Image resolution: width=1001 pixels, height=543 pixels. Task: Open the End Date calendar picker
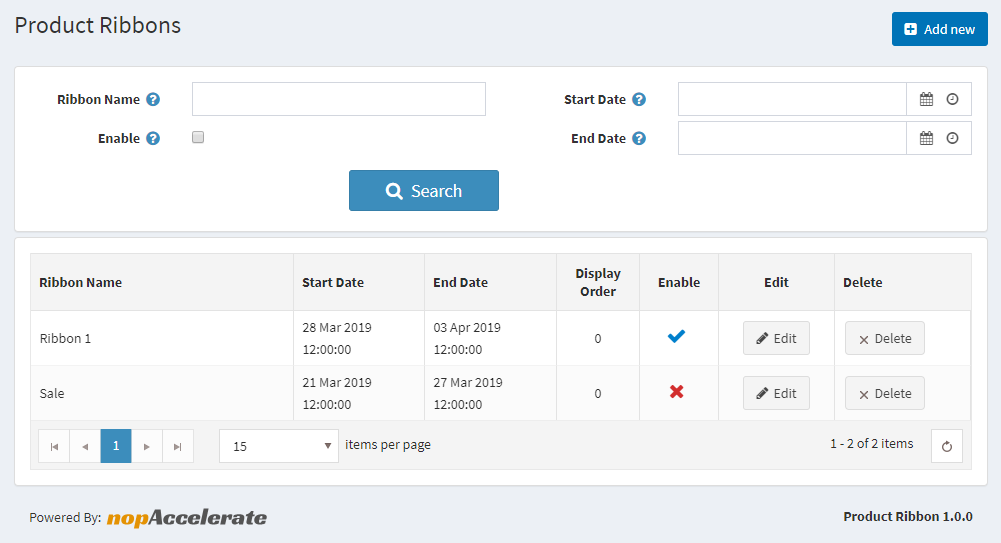926,138
